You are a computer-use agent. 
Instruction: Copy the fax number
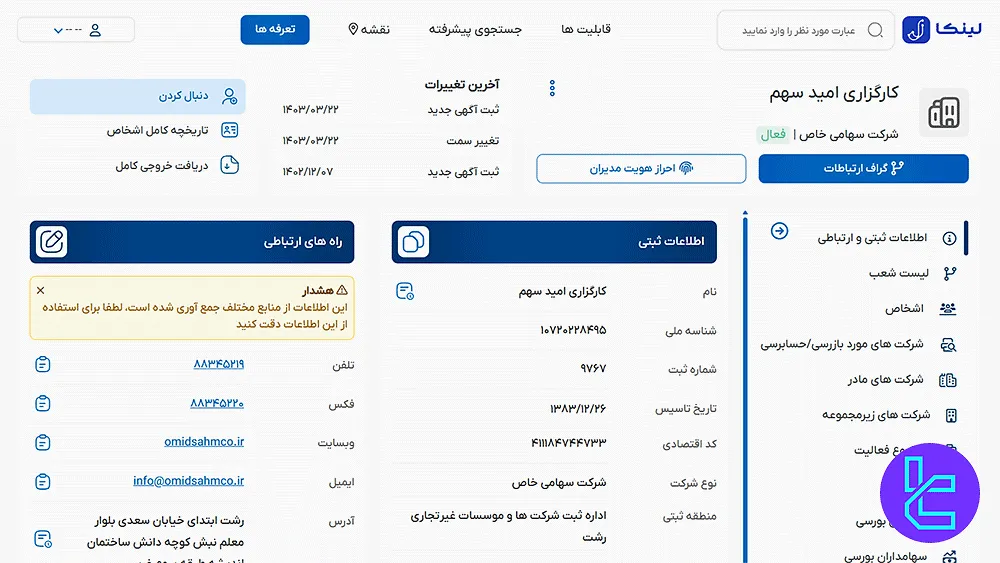click(43, 404)
